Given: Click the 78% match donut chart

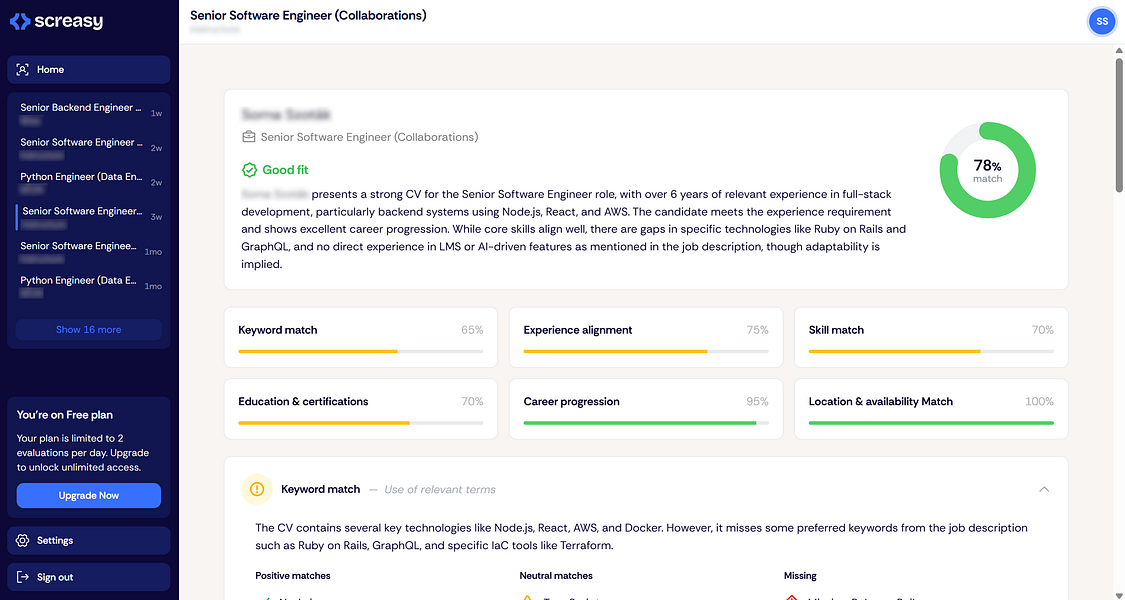Looking at the screenshot, I should pyautogui.click(x=987, y=171).
